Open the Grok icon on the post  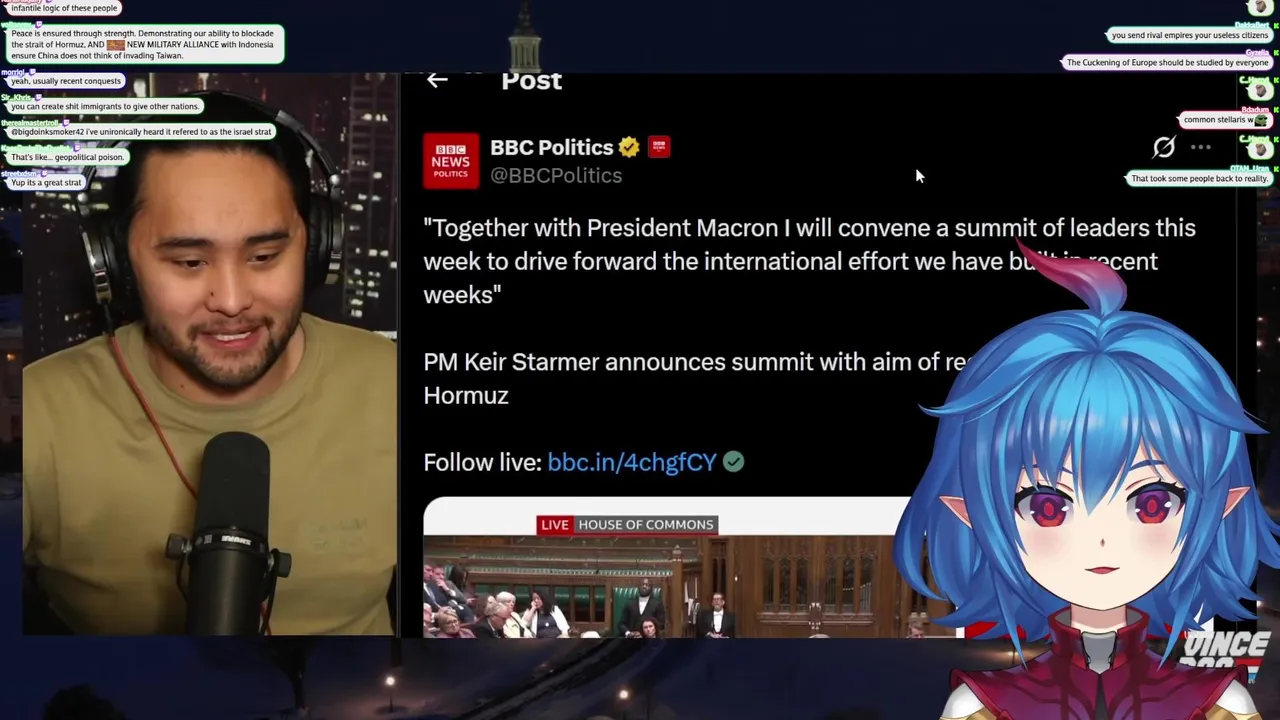[1164, 147]
